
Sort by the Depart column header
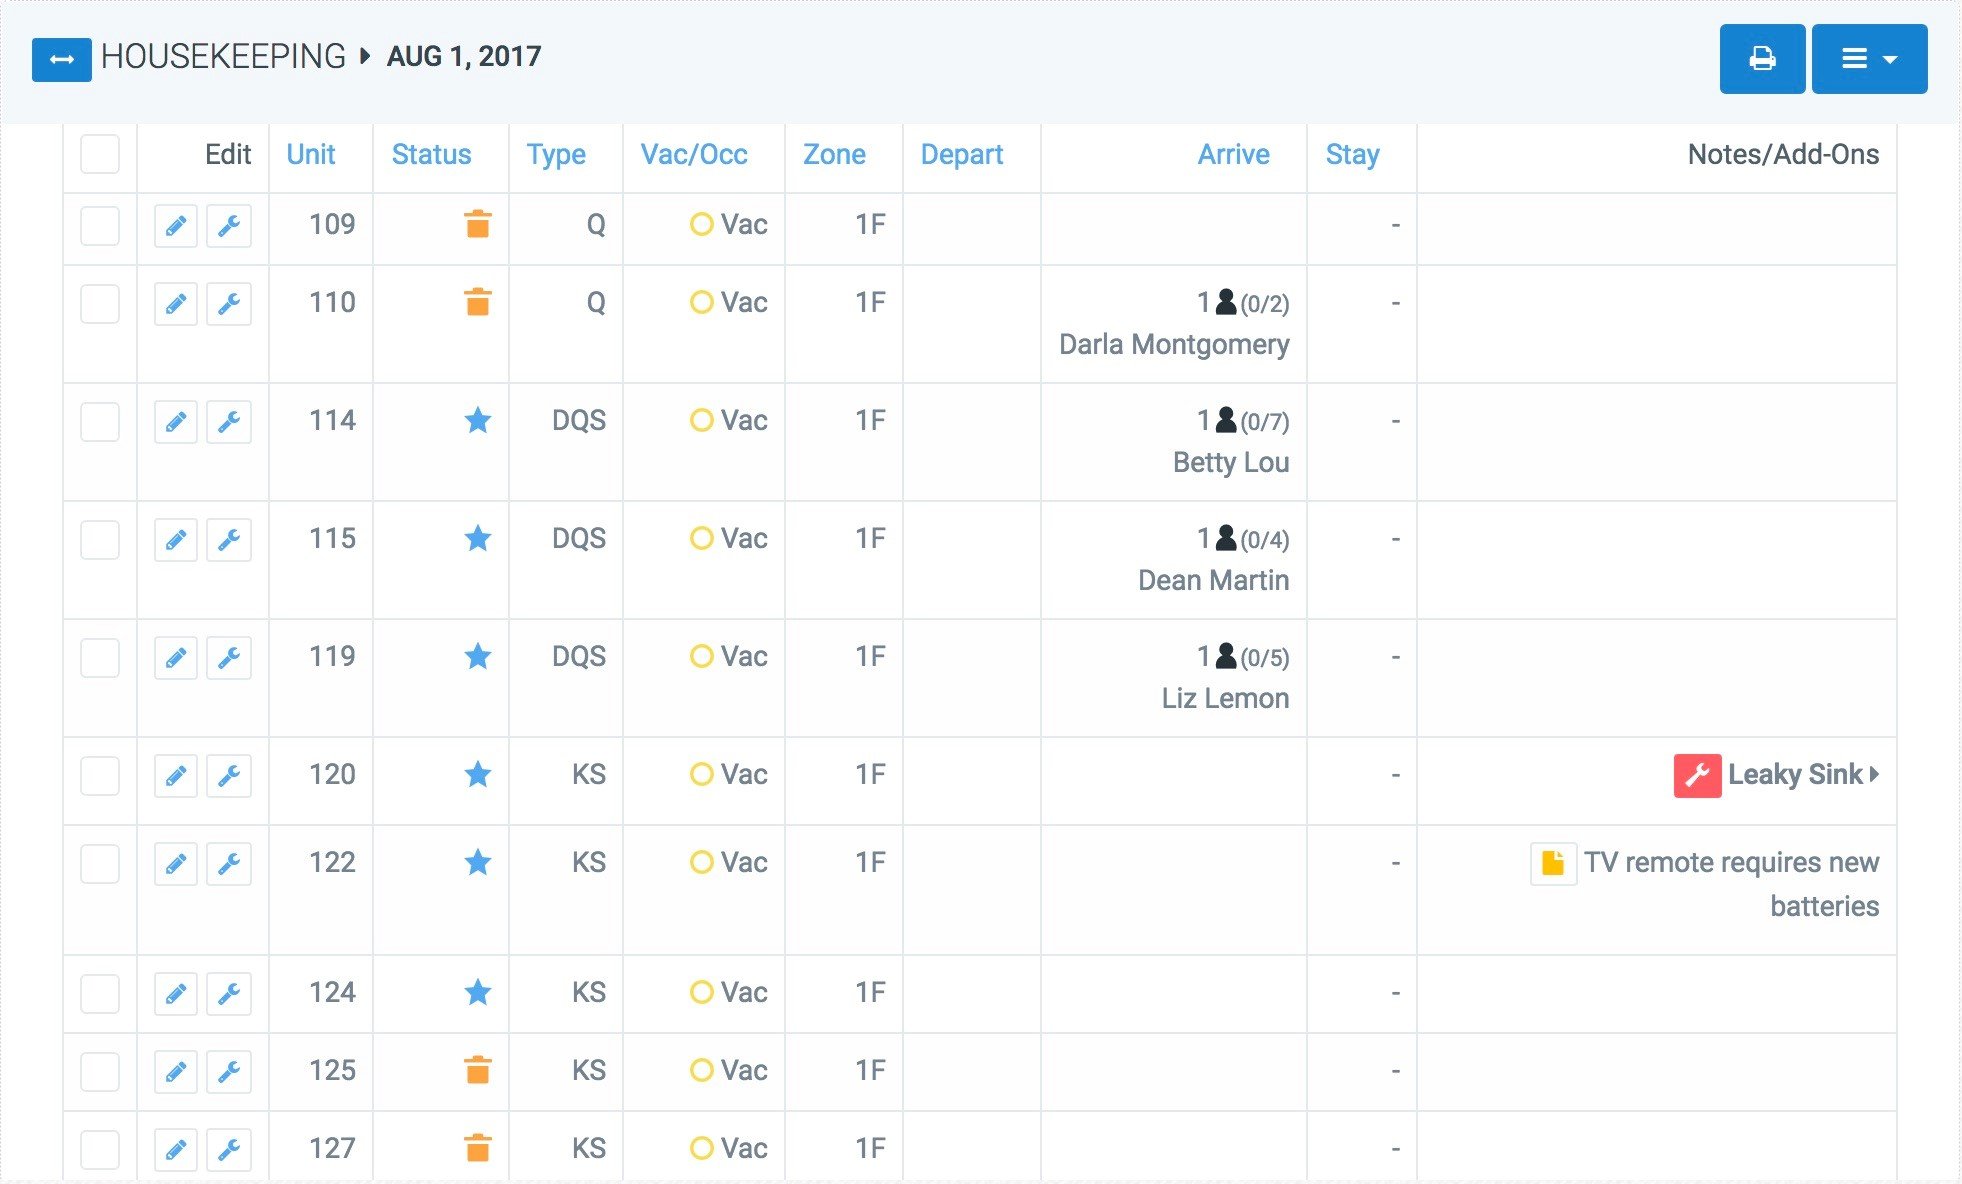click(962, 155)
